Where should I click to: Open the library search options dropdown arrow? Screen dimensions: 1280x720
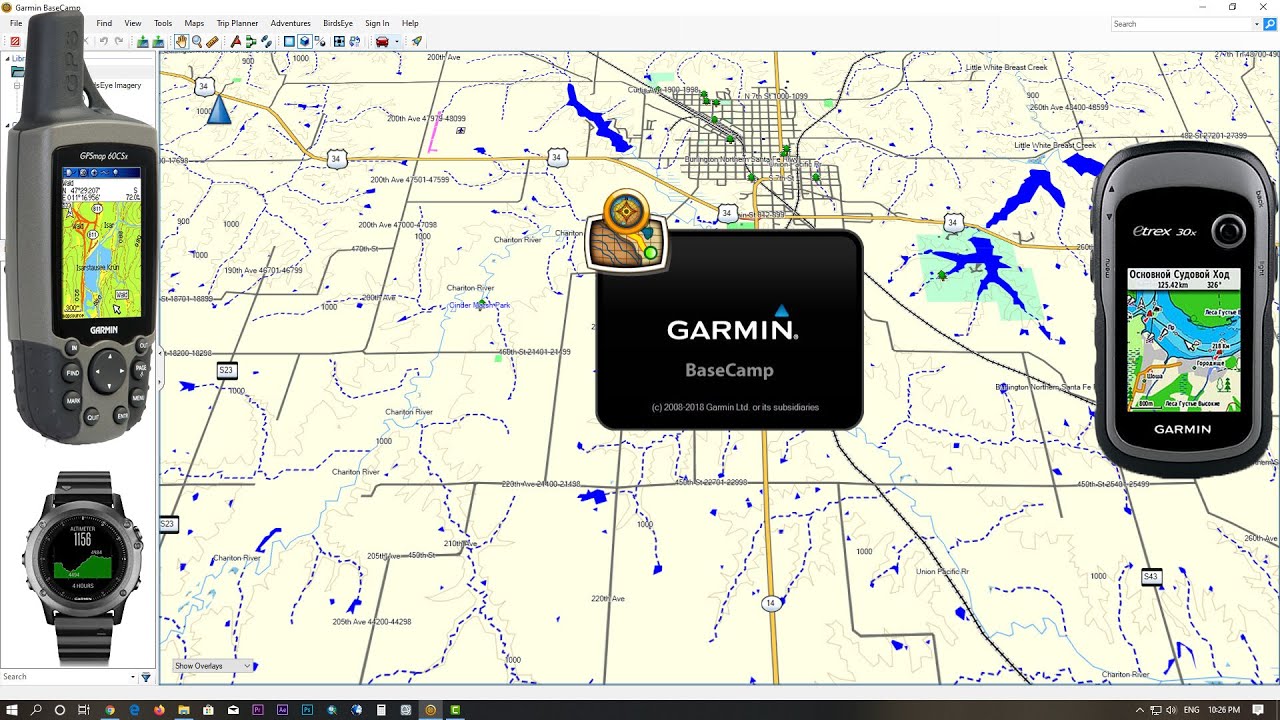[x=132, y=677]
